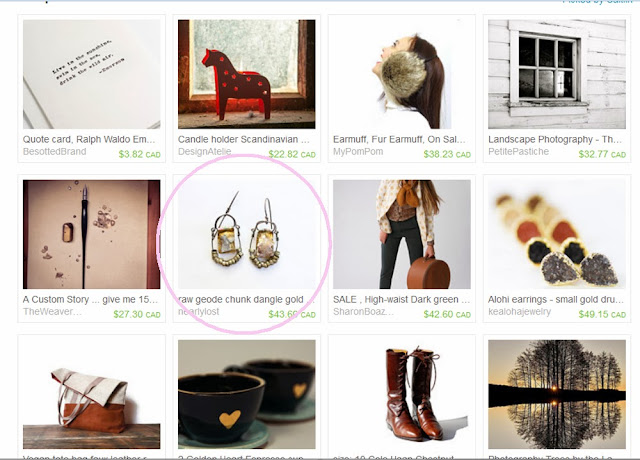Click the golden heart espresso cups image
The height and width of the screenshot is (460, 640).
[x=247, y=394]
